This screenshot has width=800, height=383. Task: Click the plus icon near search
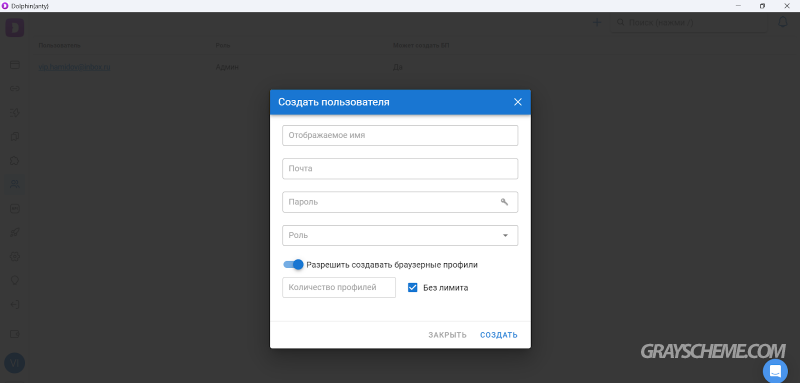[596, 22]
